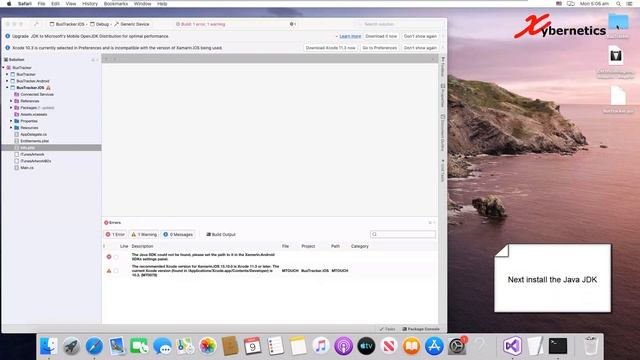This screenshot has height=360, width=640.
Task: Open the Edit menu
Action: click(x=55, y=4)
